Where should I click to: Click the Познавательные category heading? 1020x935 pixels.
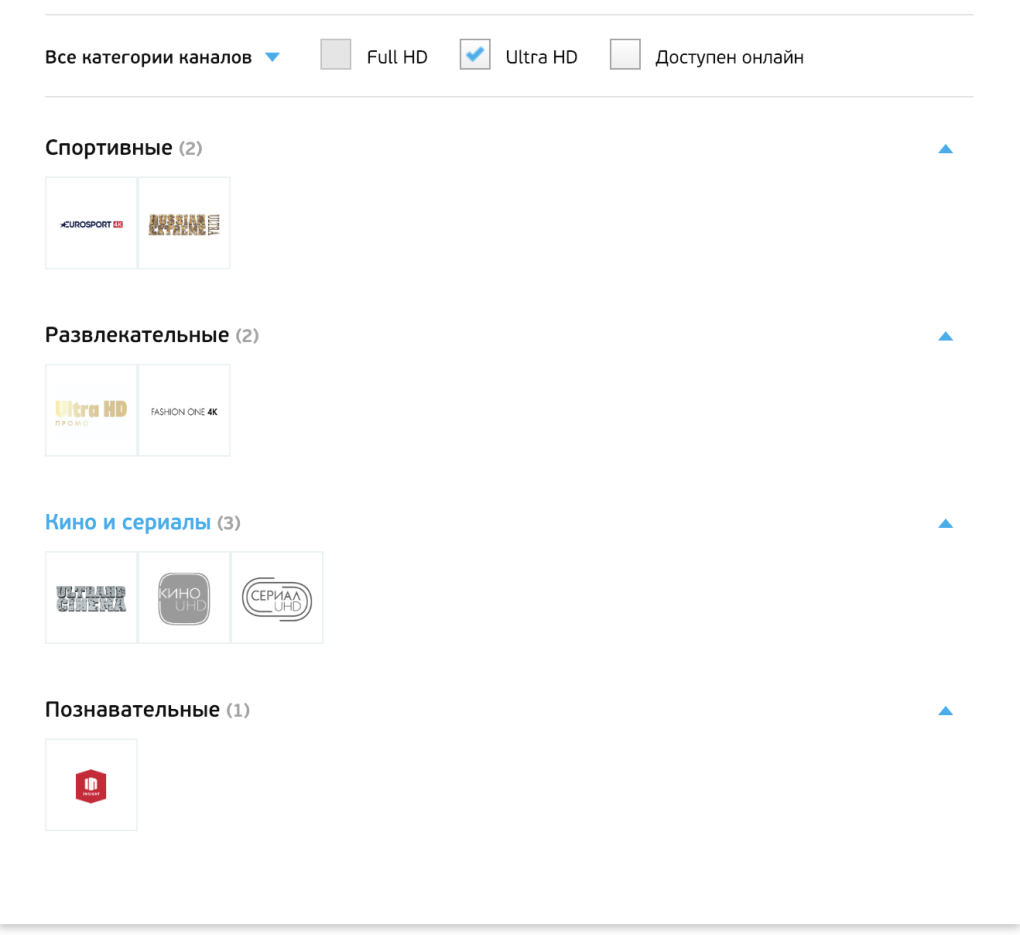click(x=132, y=709)
